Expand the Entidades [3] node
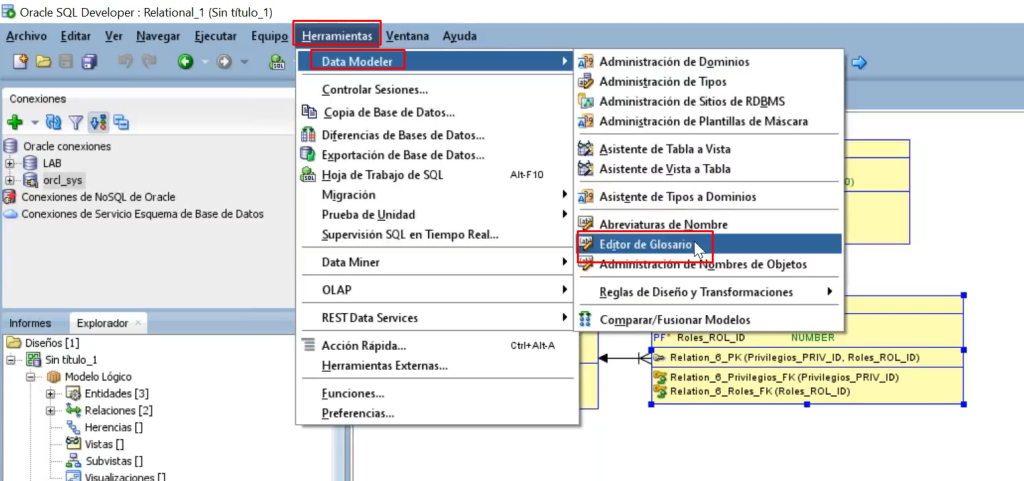Image resolution: width=1024 pixels, height=481 pixels. tap(51, 394)
